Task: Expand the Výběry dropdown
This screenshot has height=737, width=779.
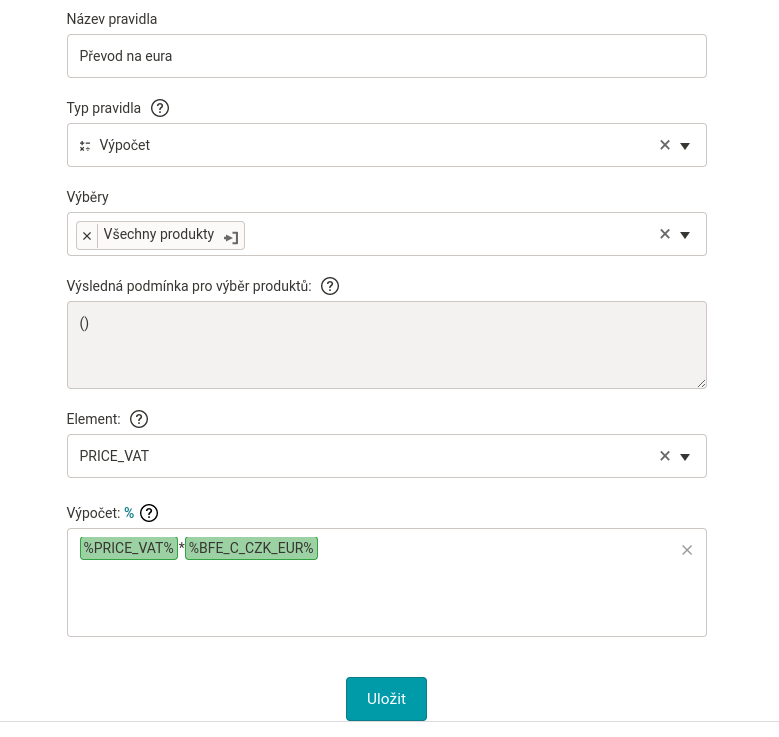Action: [685, 235]
